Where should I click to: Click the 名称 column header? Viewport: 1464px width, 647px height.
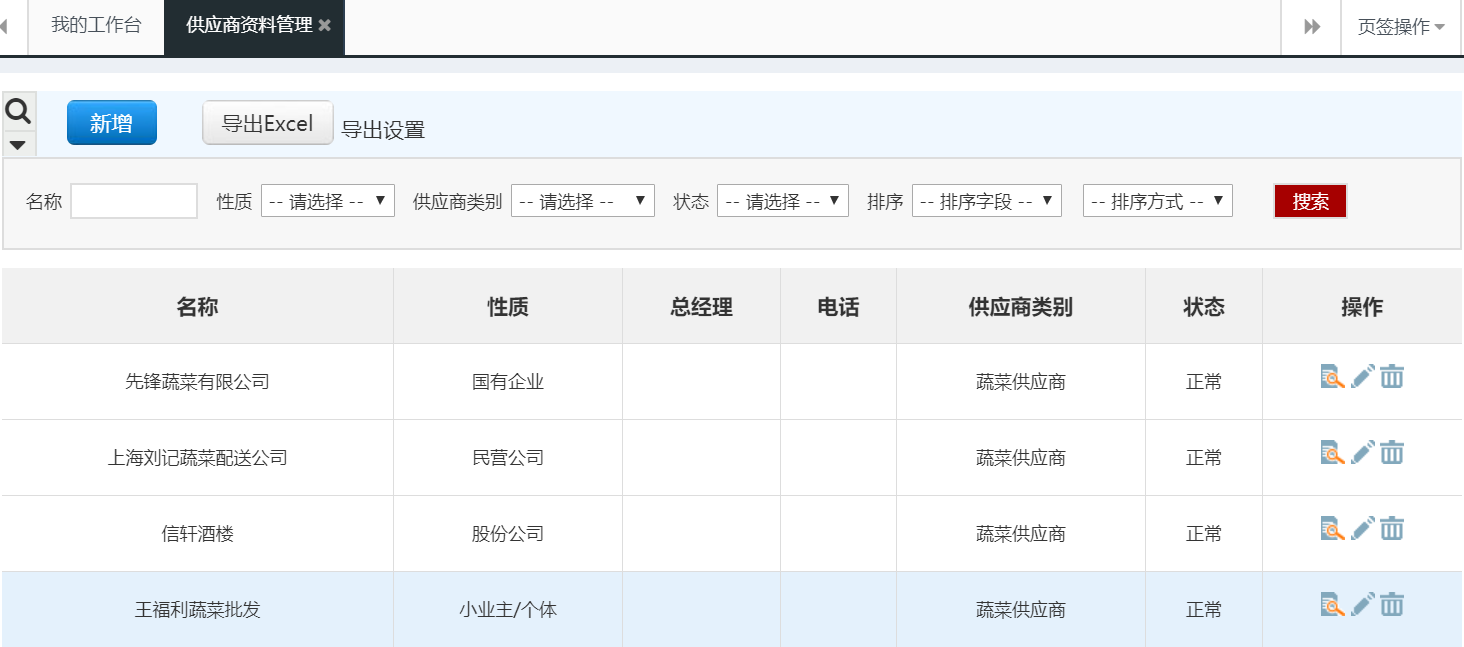(197, 307)
